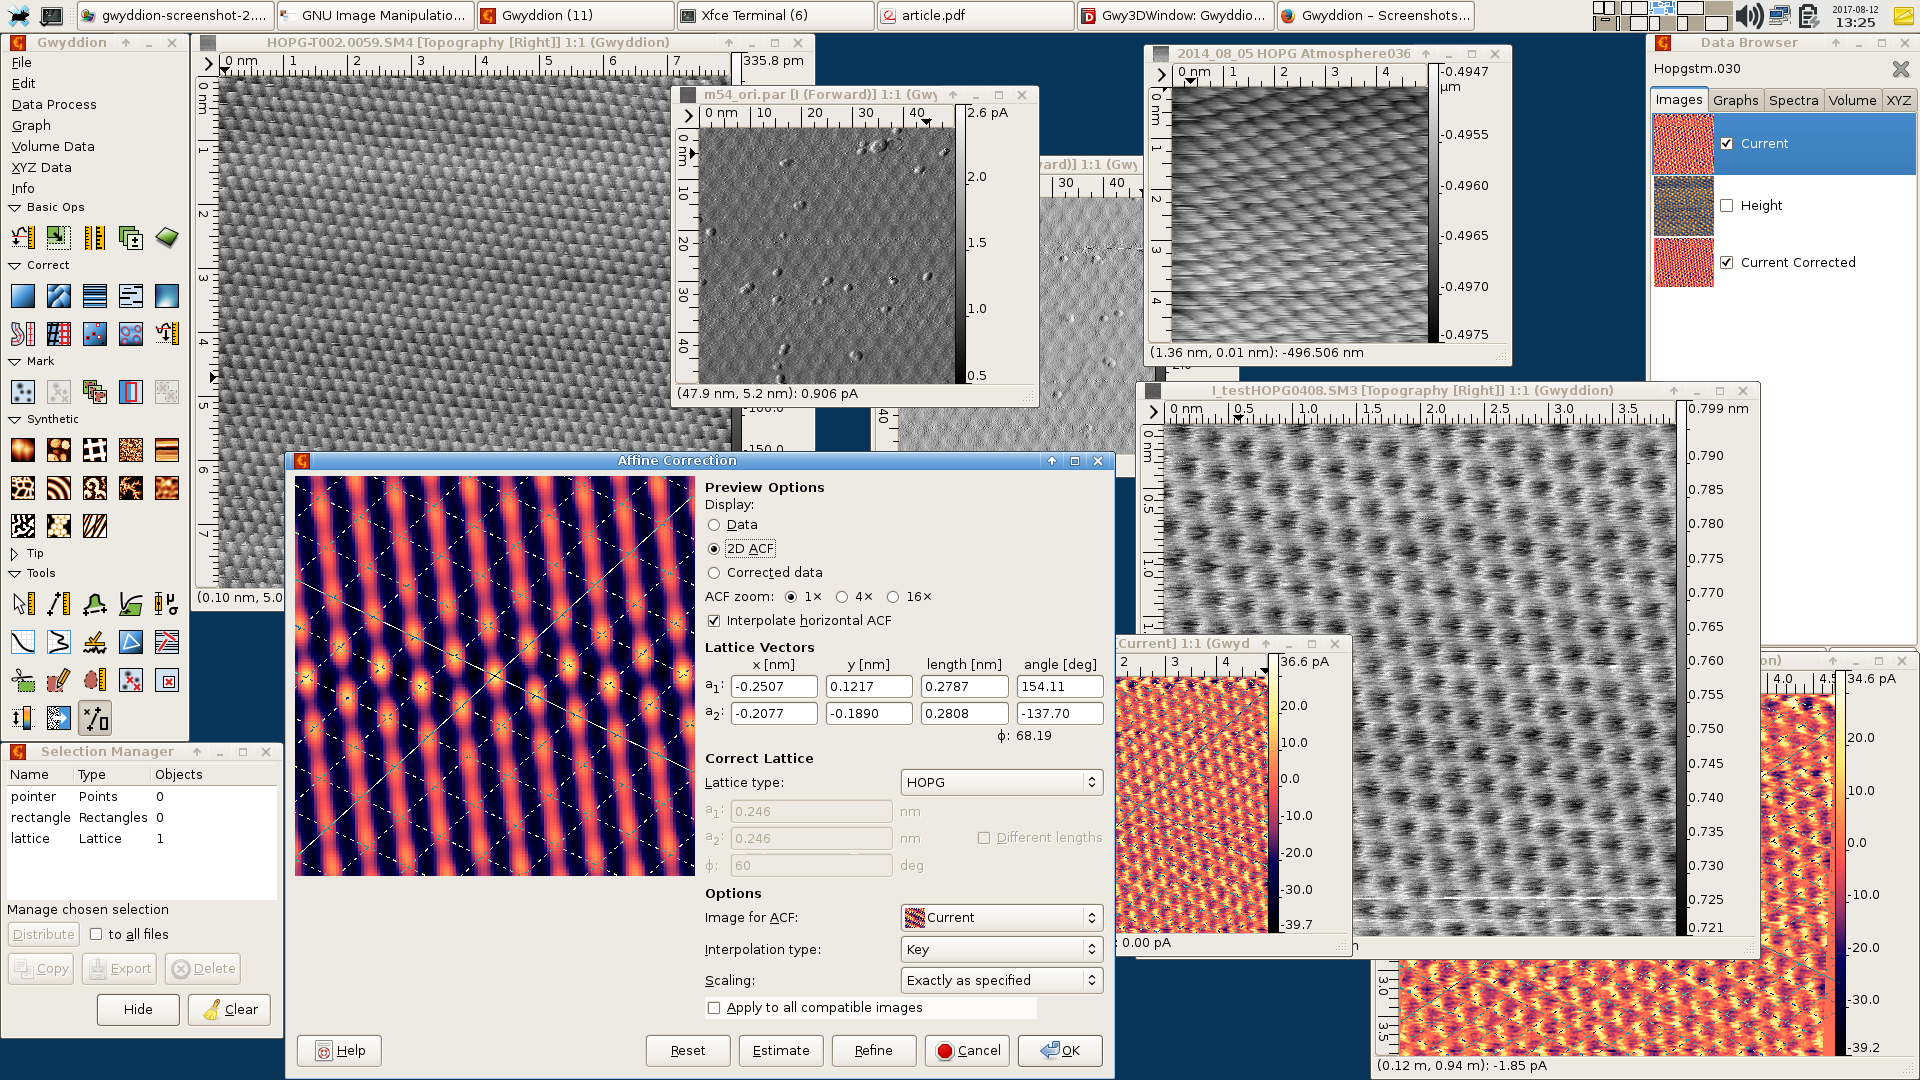
Task: Click the a1 x [nm] input field
Action: (773, 687)
